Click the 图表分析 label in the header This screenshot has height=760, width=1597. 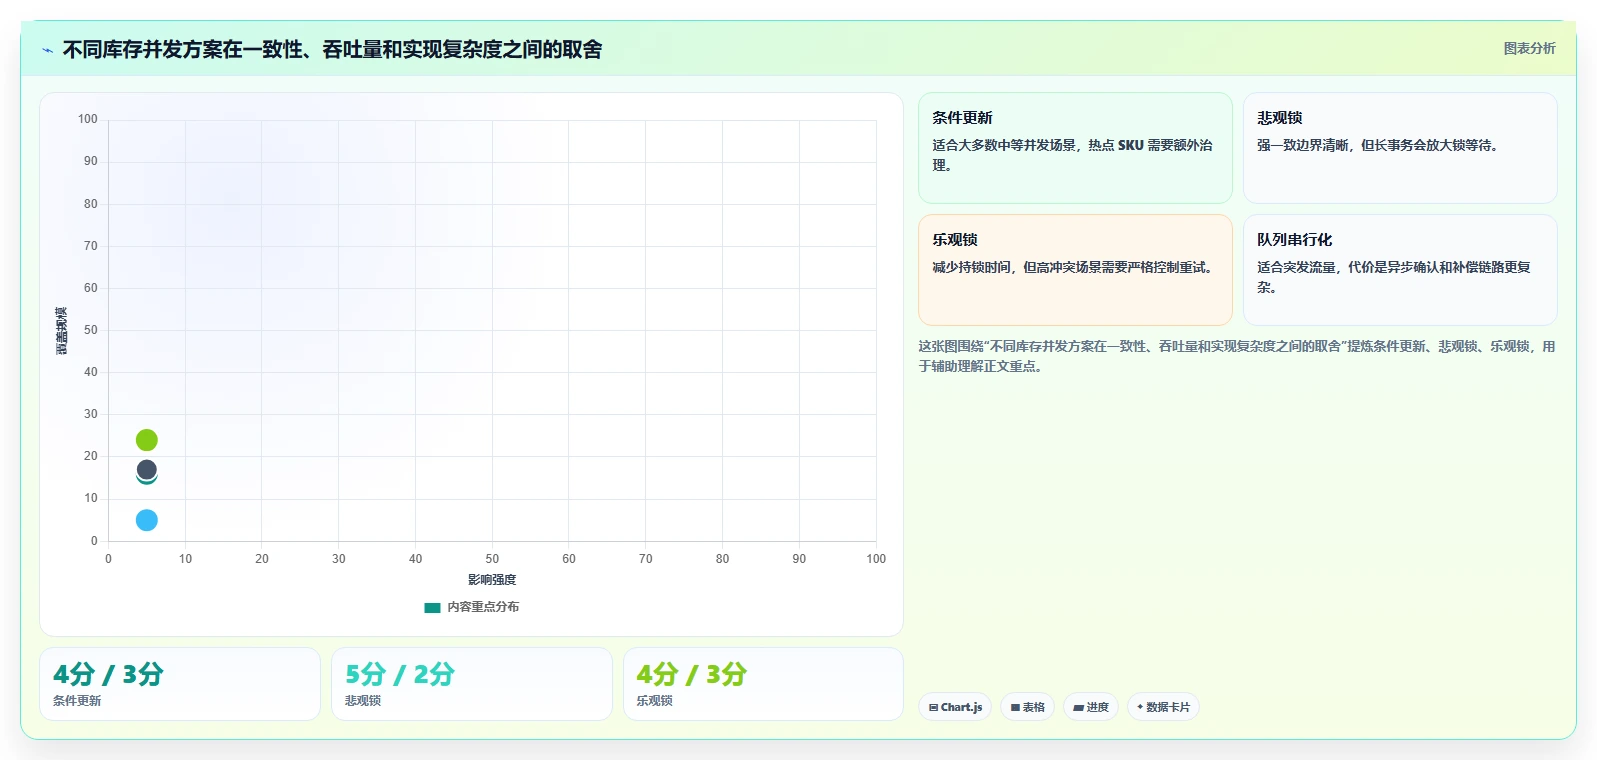tap(1529, 48)
